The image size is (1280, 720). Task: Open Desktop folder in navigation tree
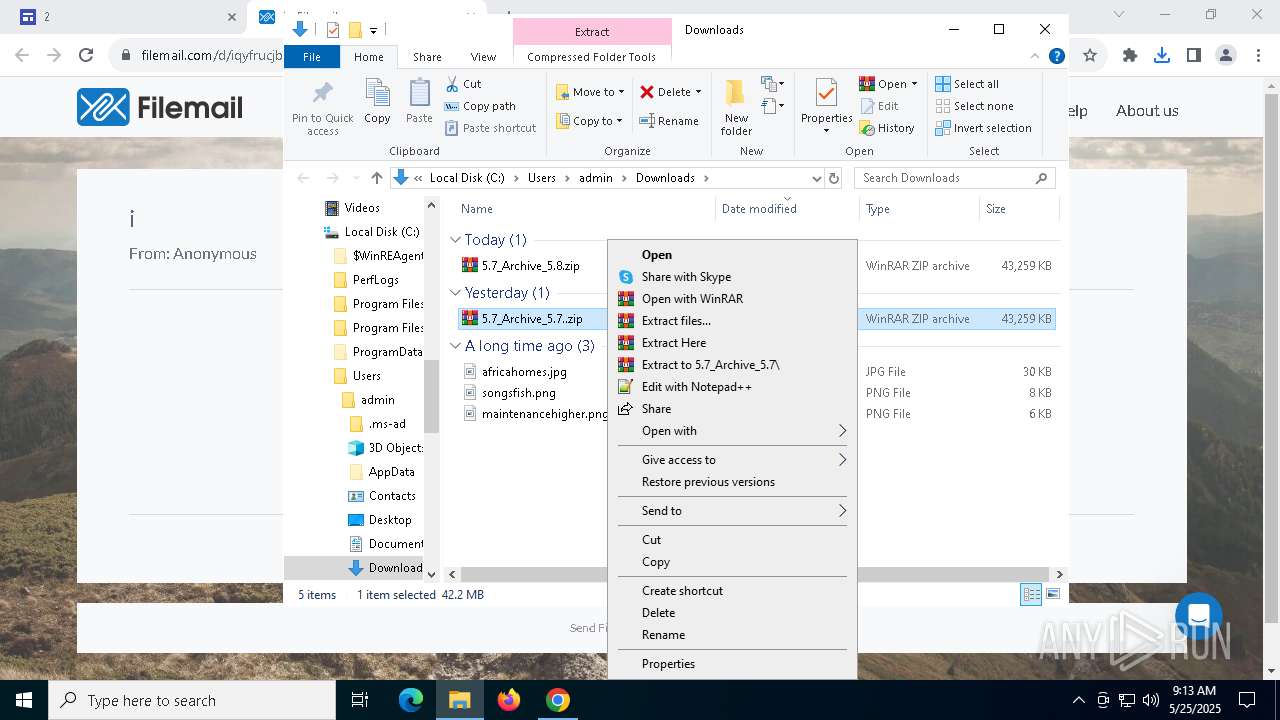(x=389, y=520)
